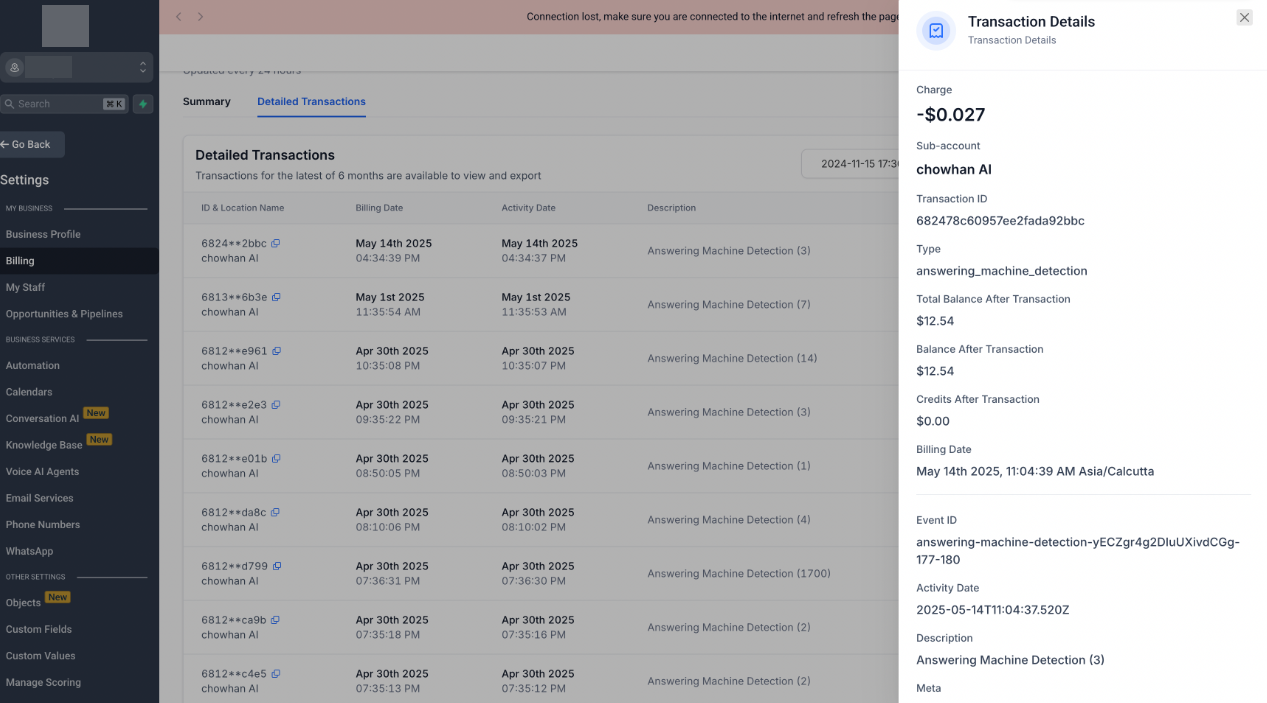Click the ID & Location Name column header
This screenshot has width=1267, height=703.
(x=243, y=208)
